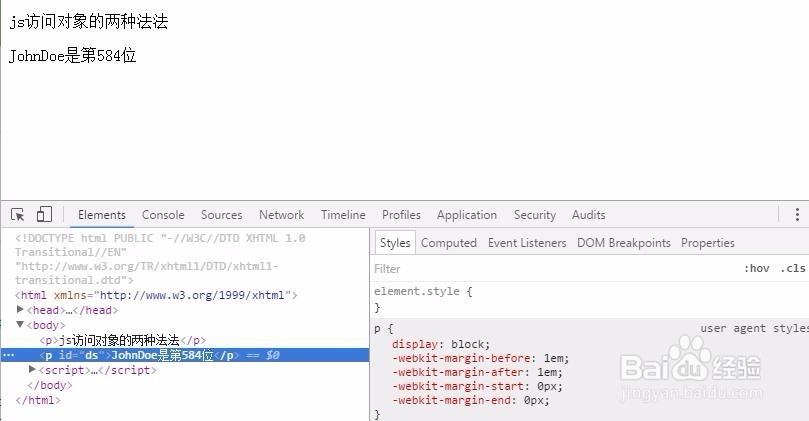Click the user agent stylesheet label

[754, 328]
